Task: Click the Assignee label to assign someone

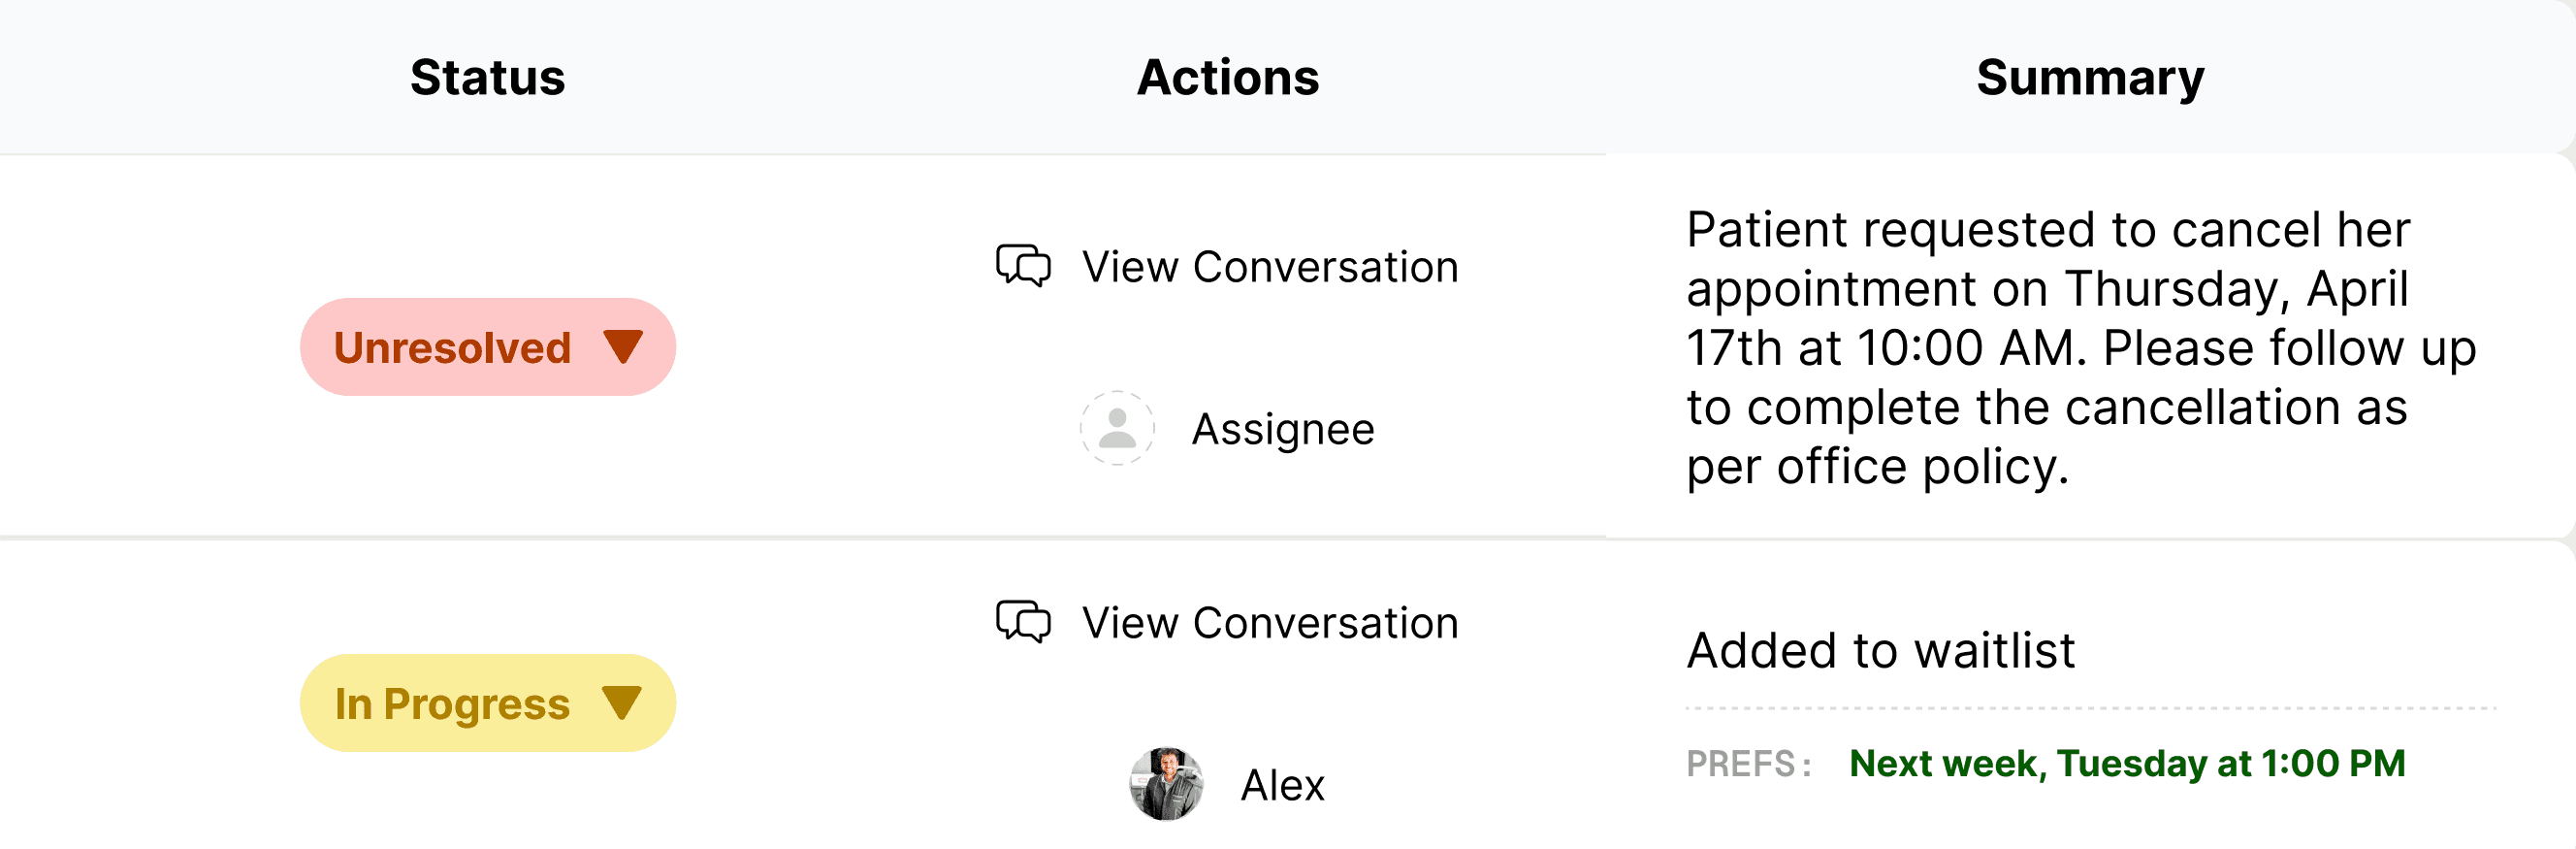Action: [1283, 429]
